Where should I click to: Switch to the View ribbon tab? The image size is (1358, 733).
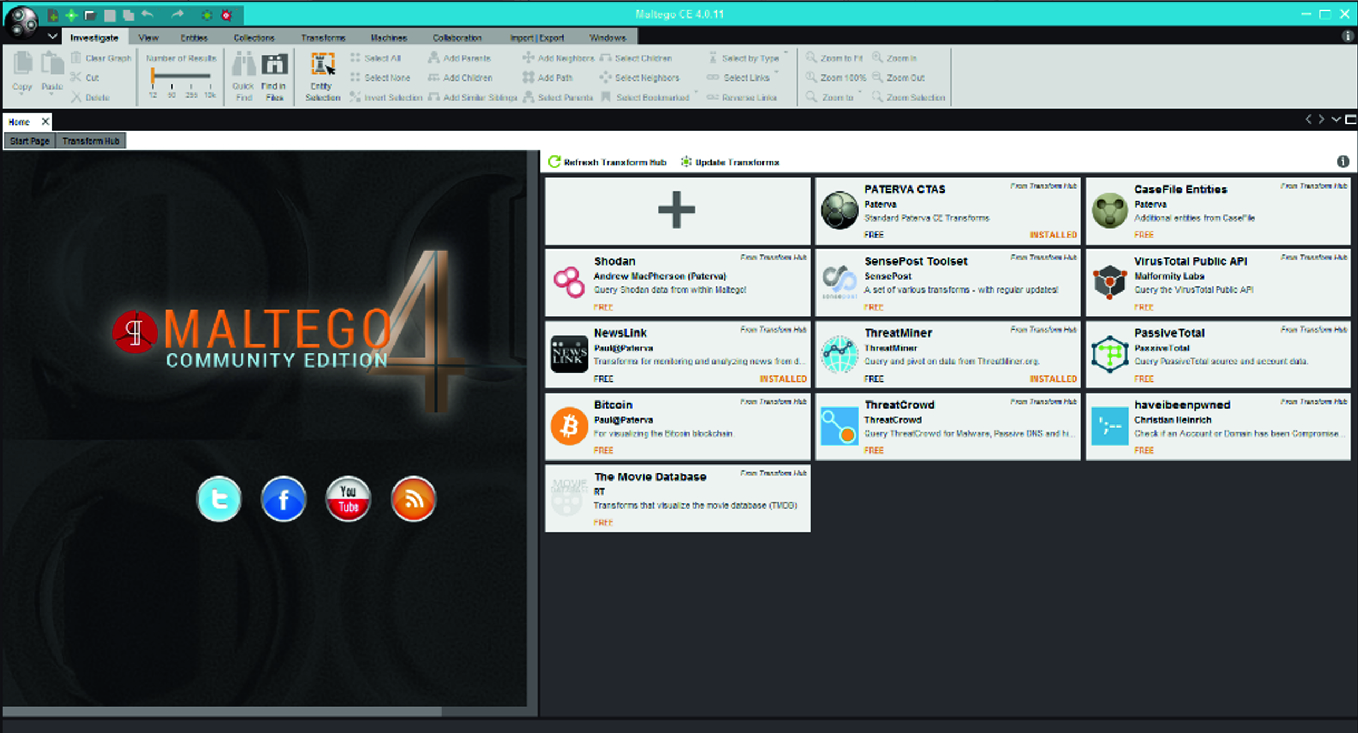tap(149, 38)
